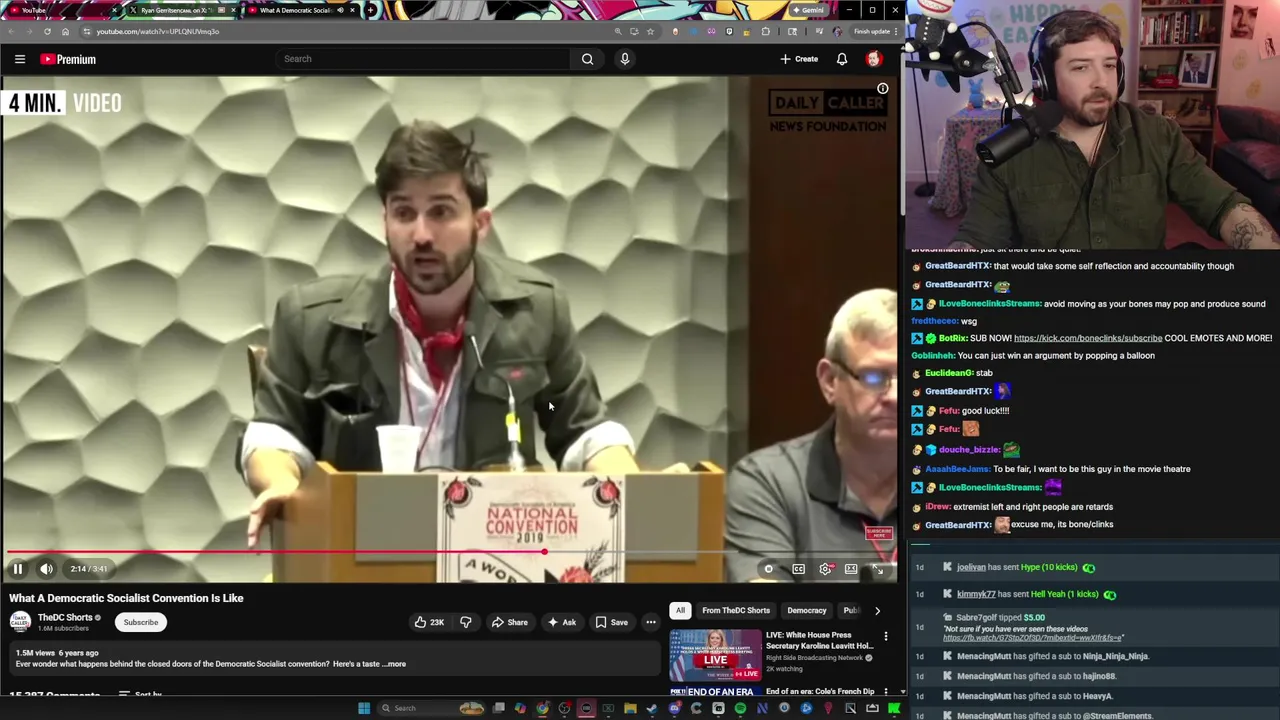Select the From TheDC Shorts chip
This screenshot has height=720, width=1280.
click(x=736, y=610)
